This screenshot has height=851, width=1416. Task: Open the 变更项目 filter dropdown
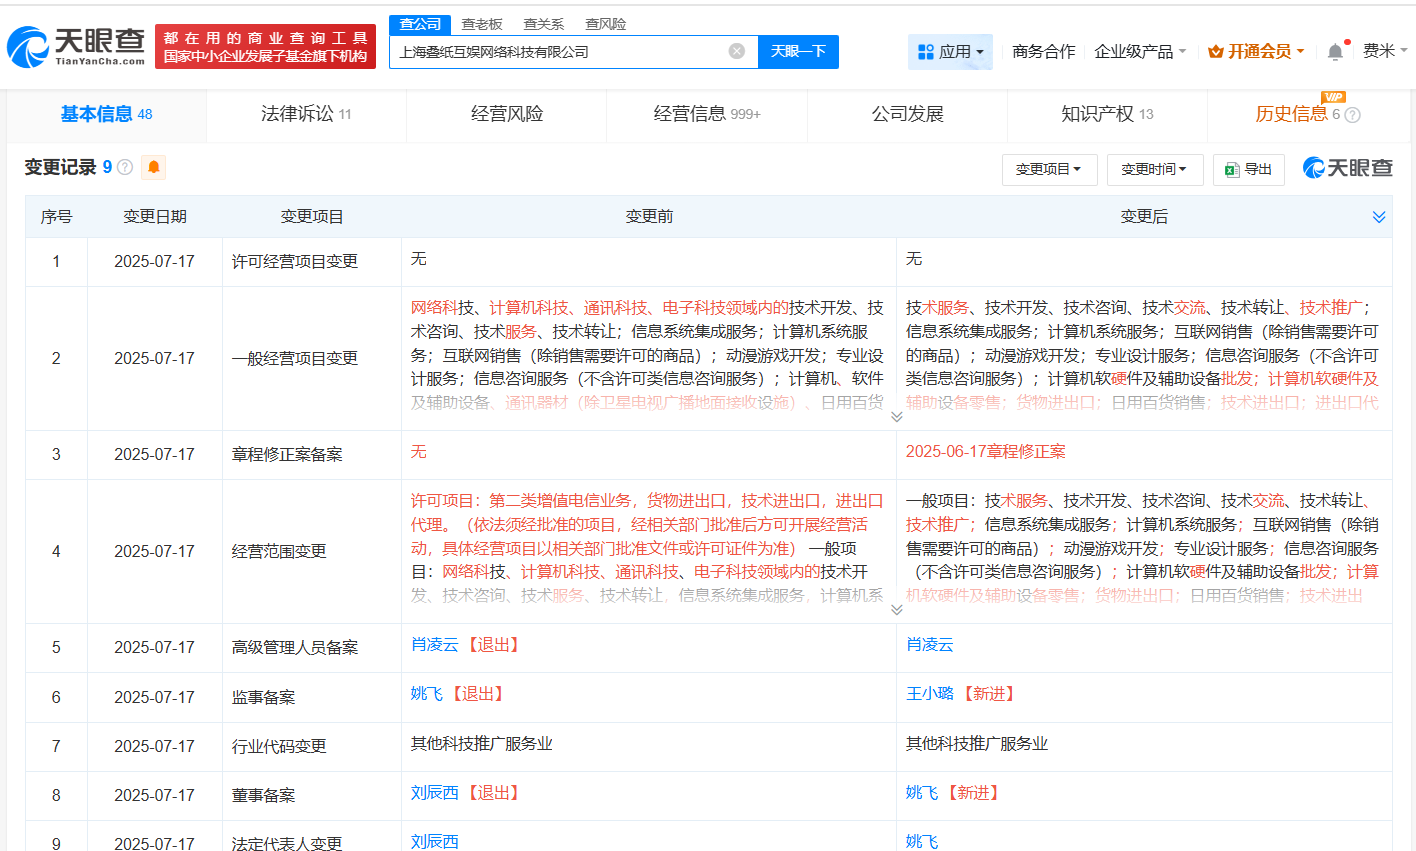coord(1049,170)
